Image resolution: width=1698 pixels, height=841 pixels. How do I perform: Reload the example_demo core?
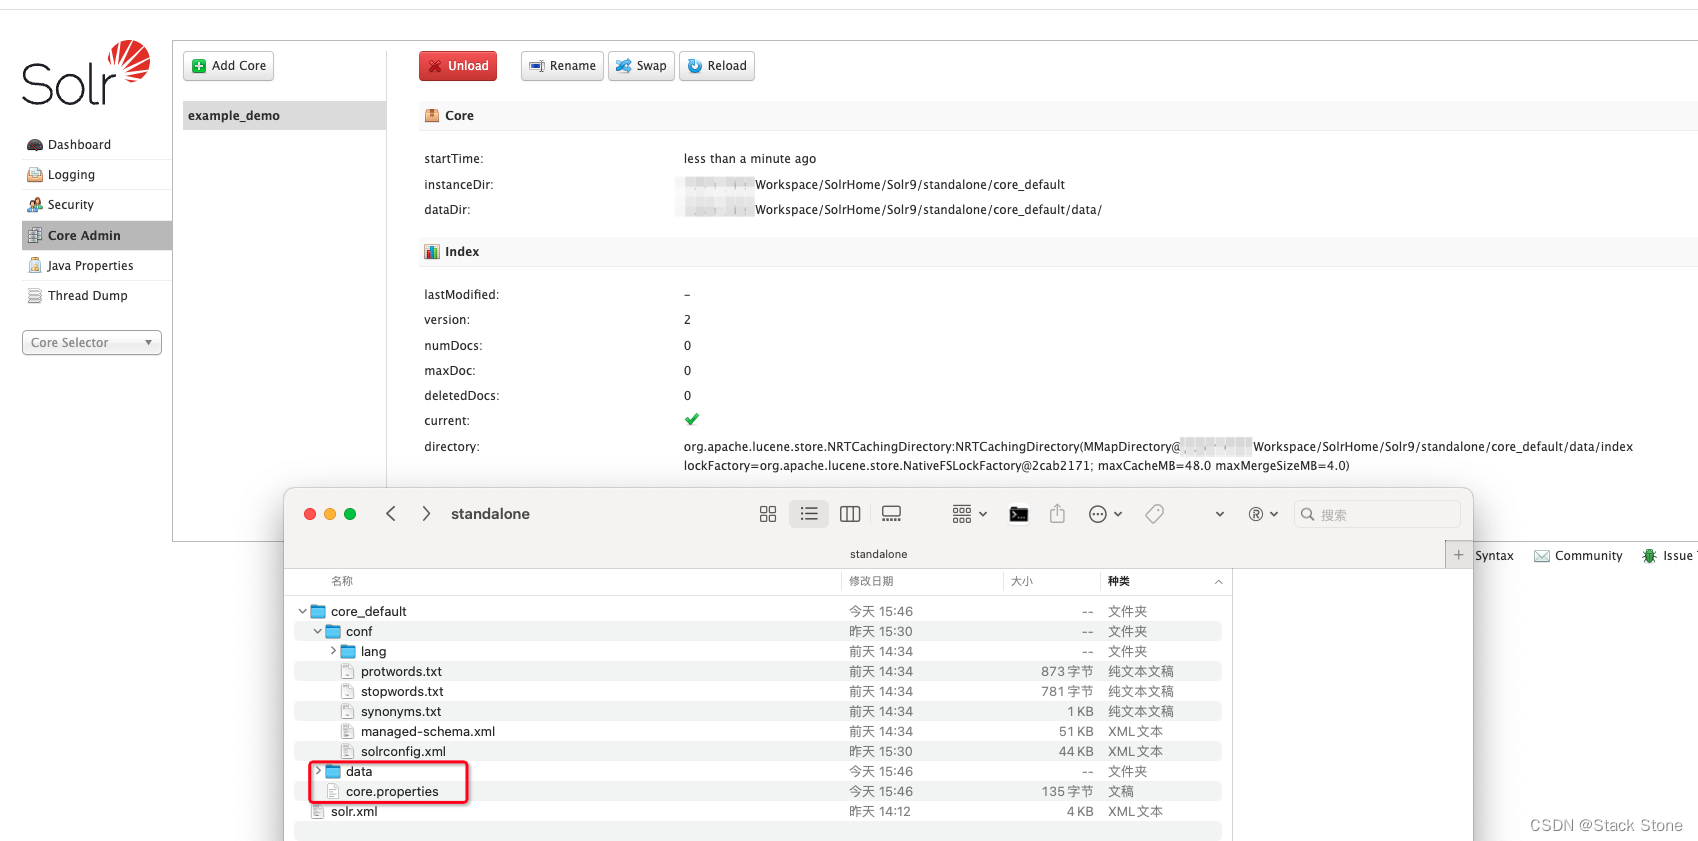[717, 66]
